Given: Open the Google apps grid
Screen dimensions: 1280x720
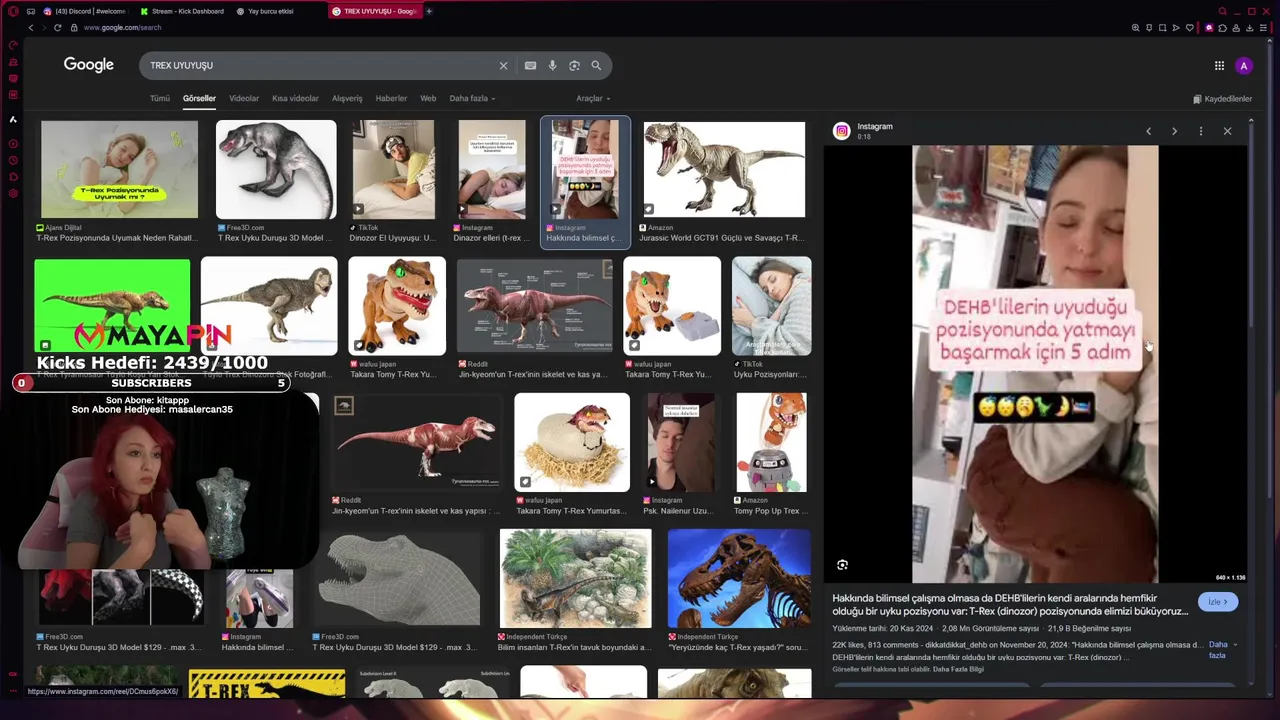Looking at the screenshot, I should (x=1219, y=66).
